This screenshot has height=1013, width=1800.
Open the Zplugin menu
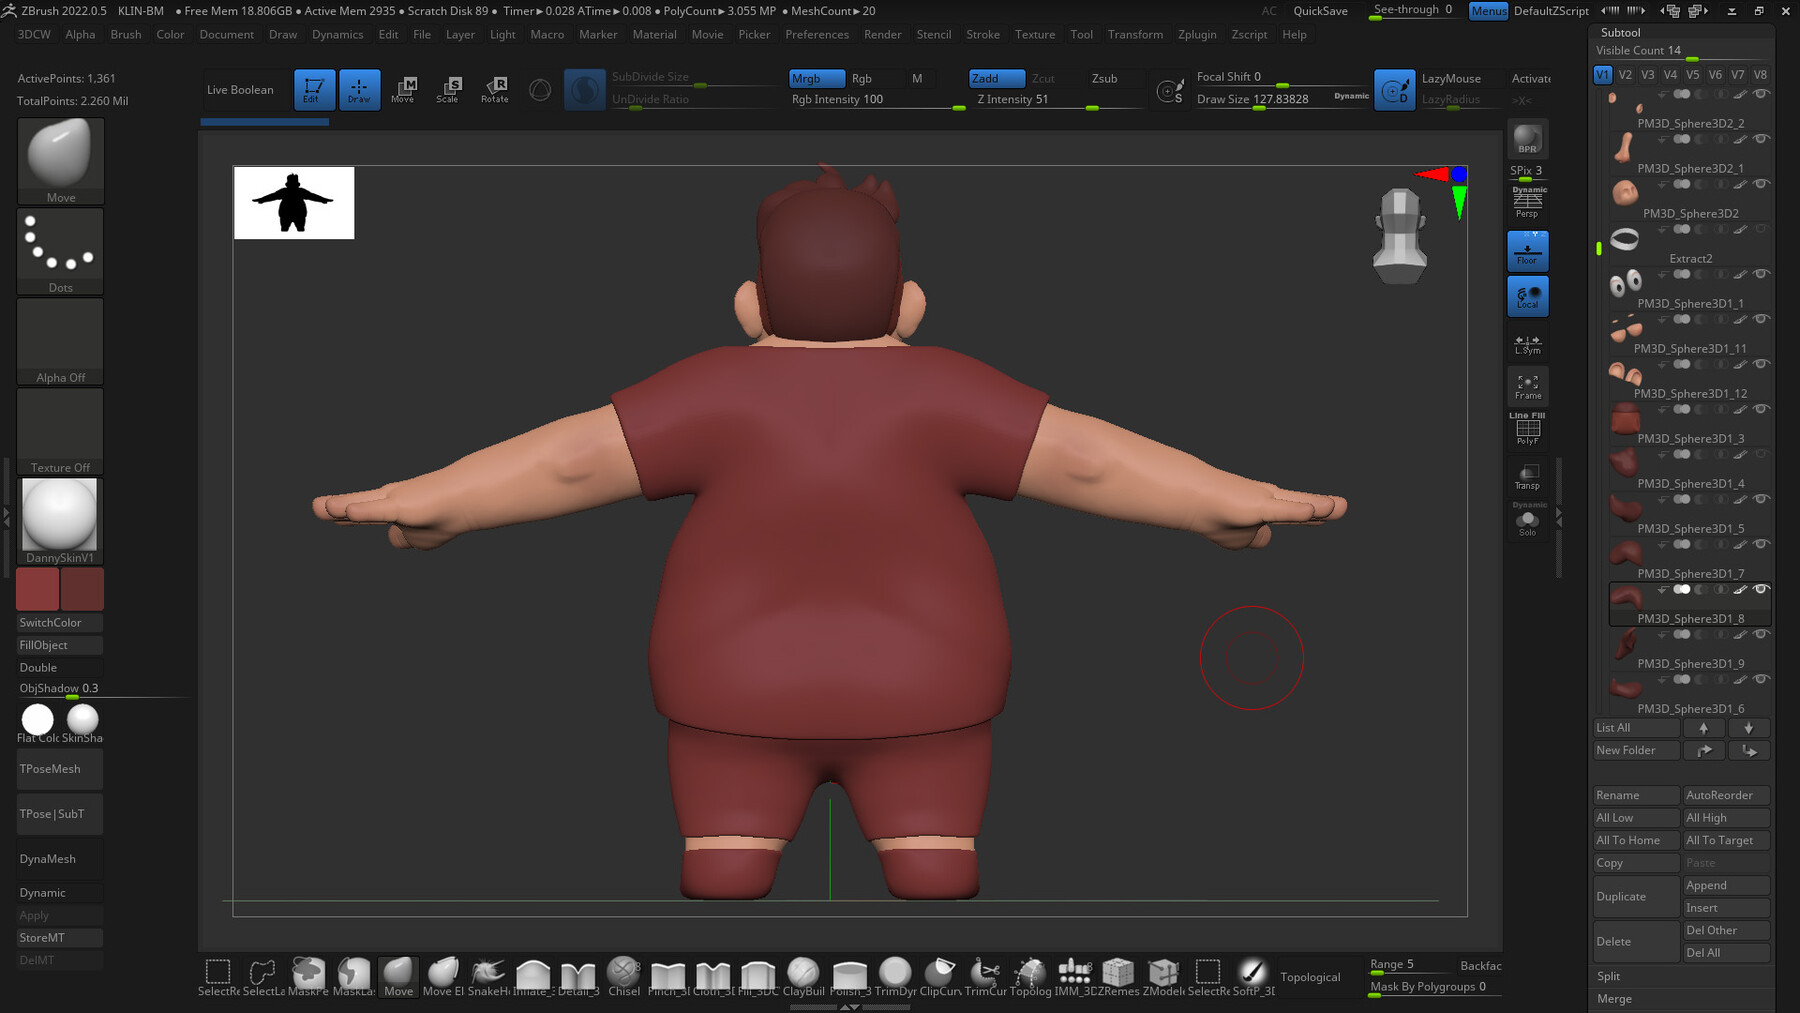(1197, 34)
